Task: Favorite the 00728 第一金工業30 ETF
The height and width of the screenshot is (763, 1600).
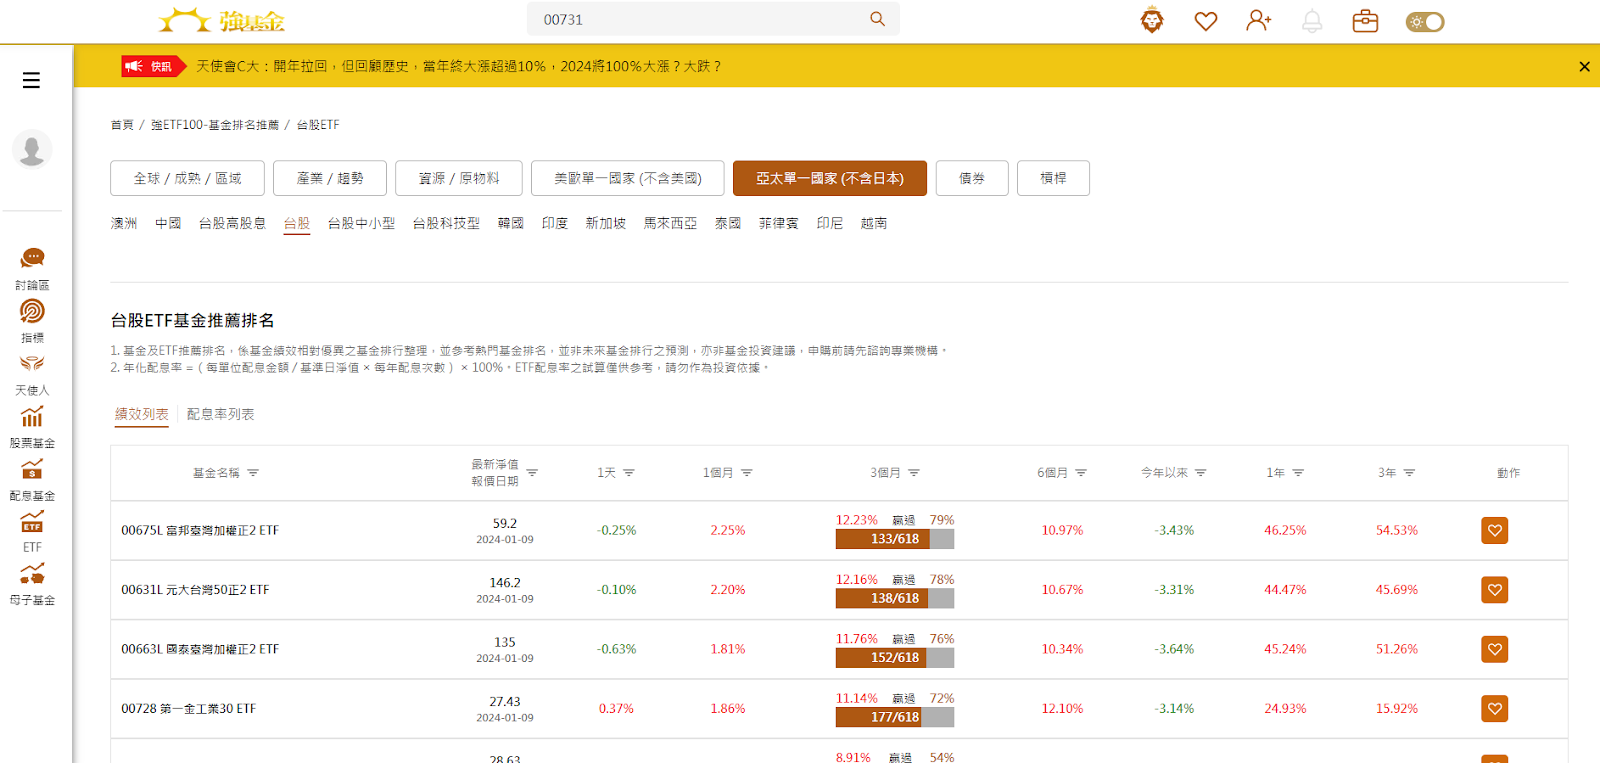Action: click(1495, 709)
